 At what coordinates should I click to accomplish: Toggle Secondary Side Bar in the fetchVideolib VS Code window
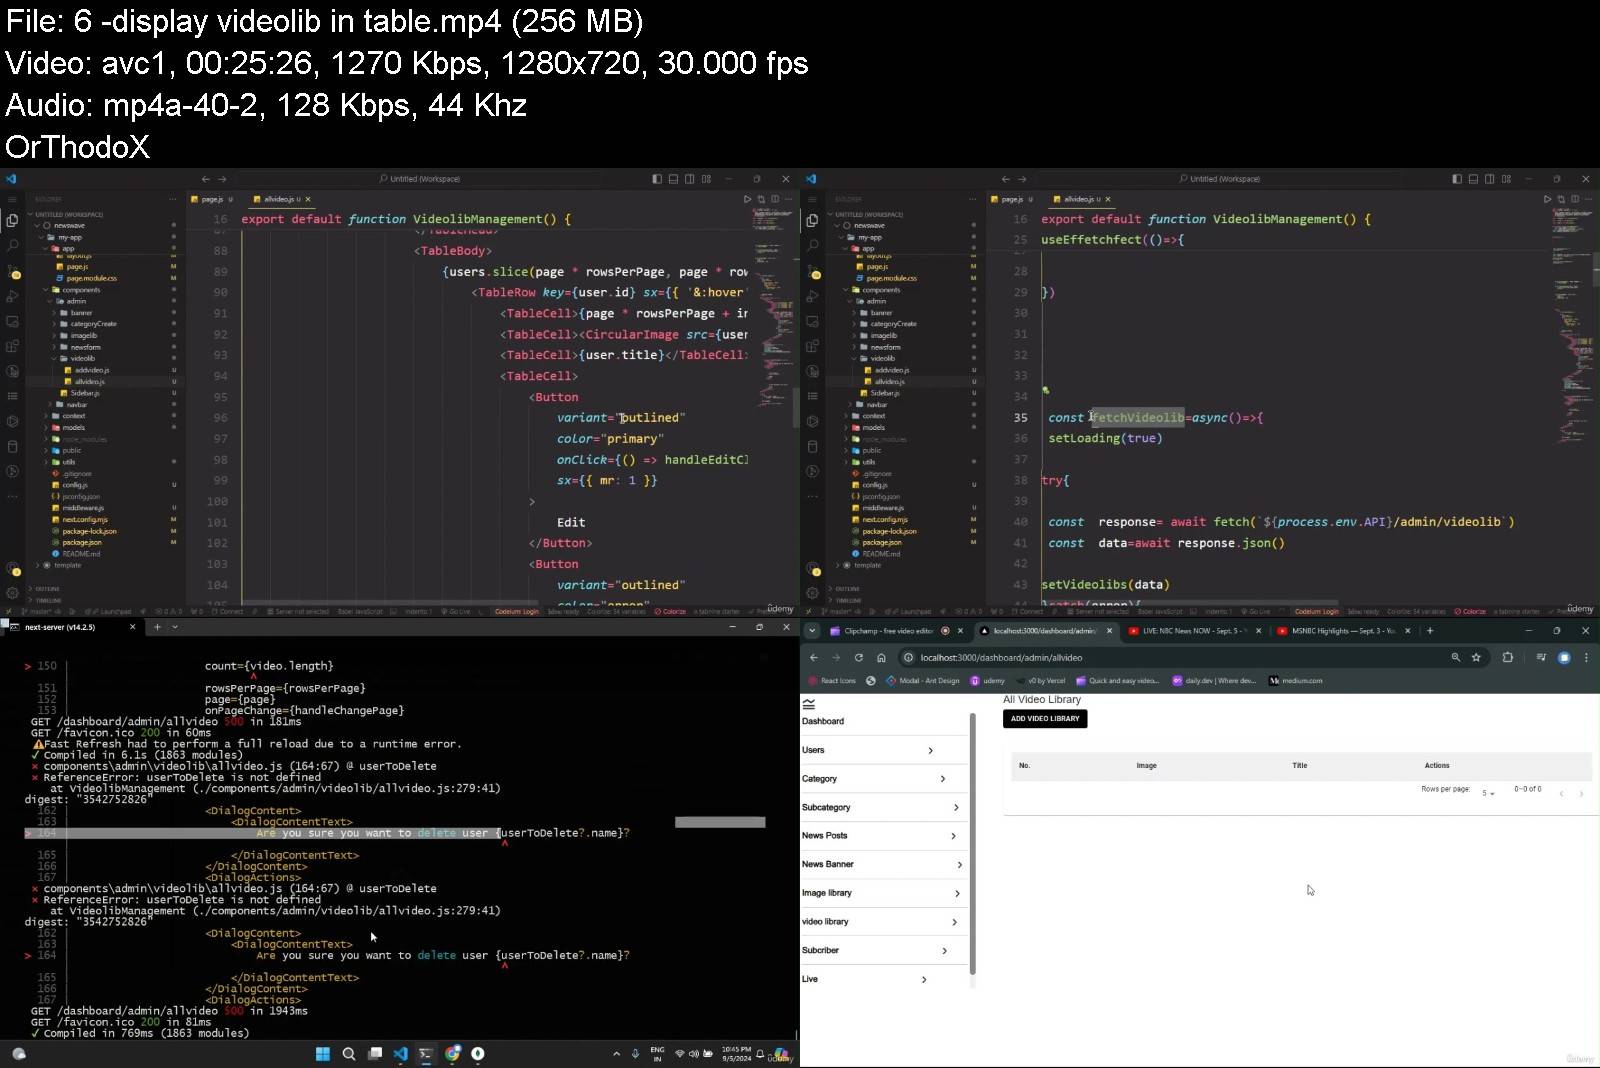tap(1490, 179)
